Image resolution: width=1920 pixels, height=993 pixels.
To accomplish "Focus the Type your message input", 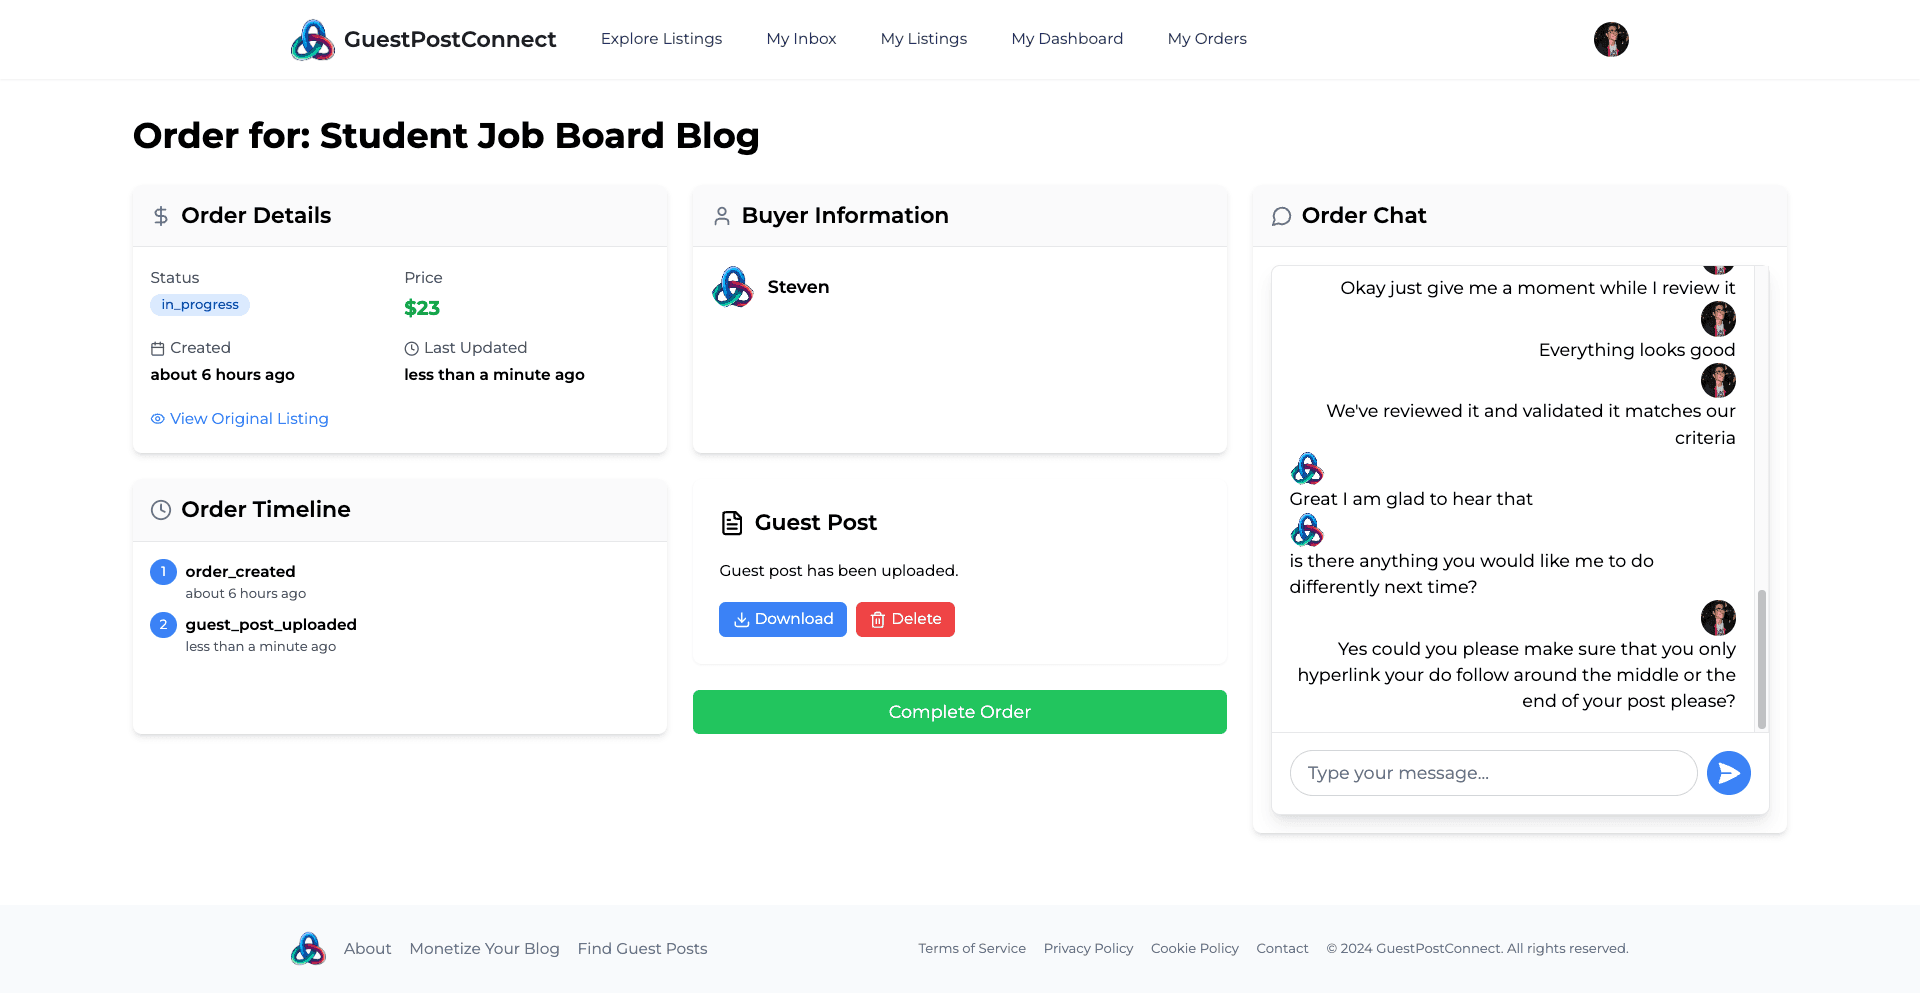I will (x=1493, y=773).
